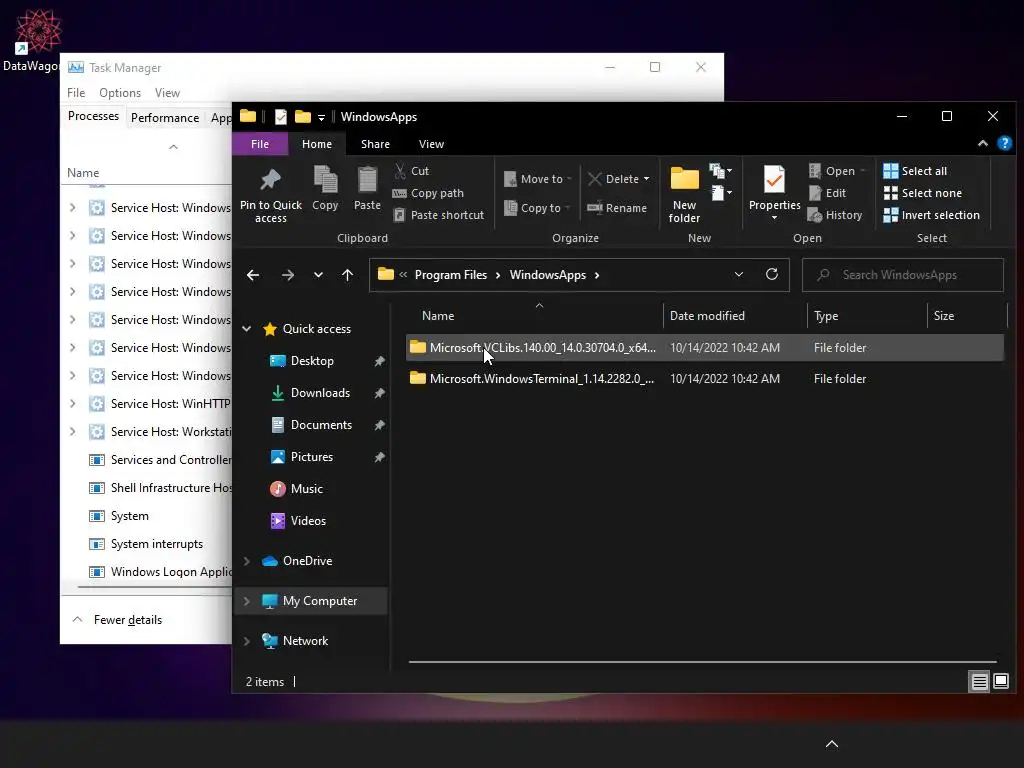Click the Edit ribbon command

pos(827,193)
